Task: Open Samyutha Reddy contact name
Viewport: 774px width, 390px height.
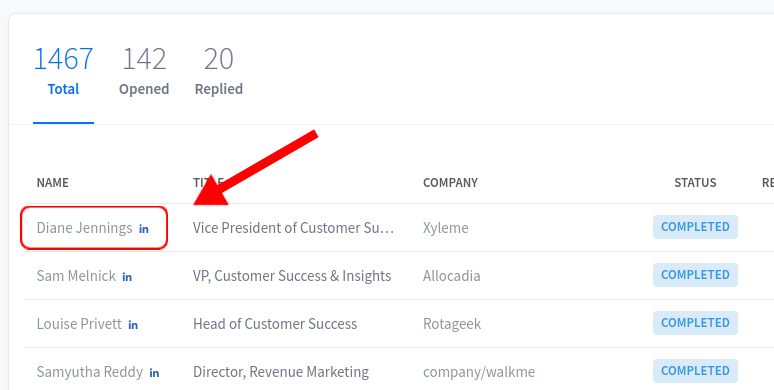Action: coord(90,372)
